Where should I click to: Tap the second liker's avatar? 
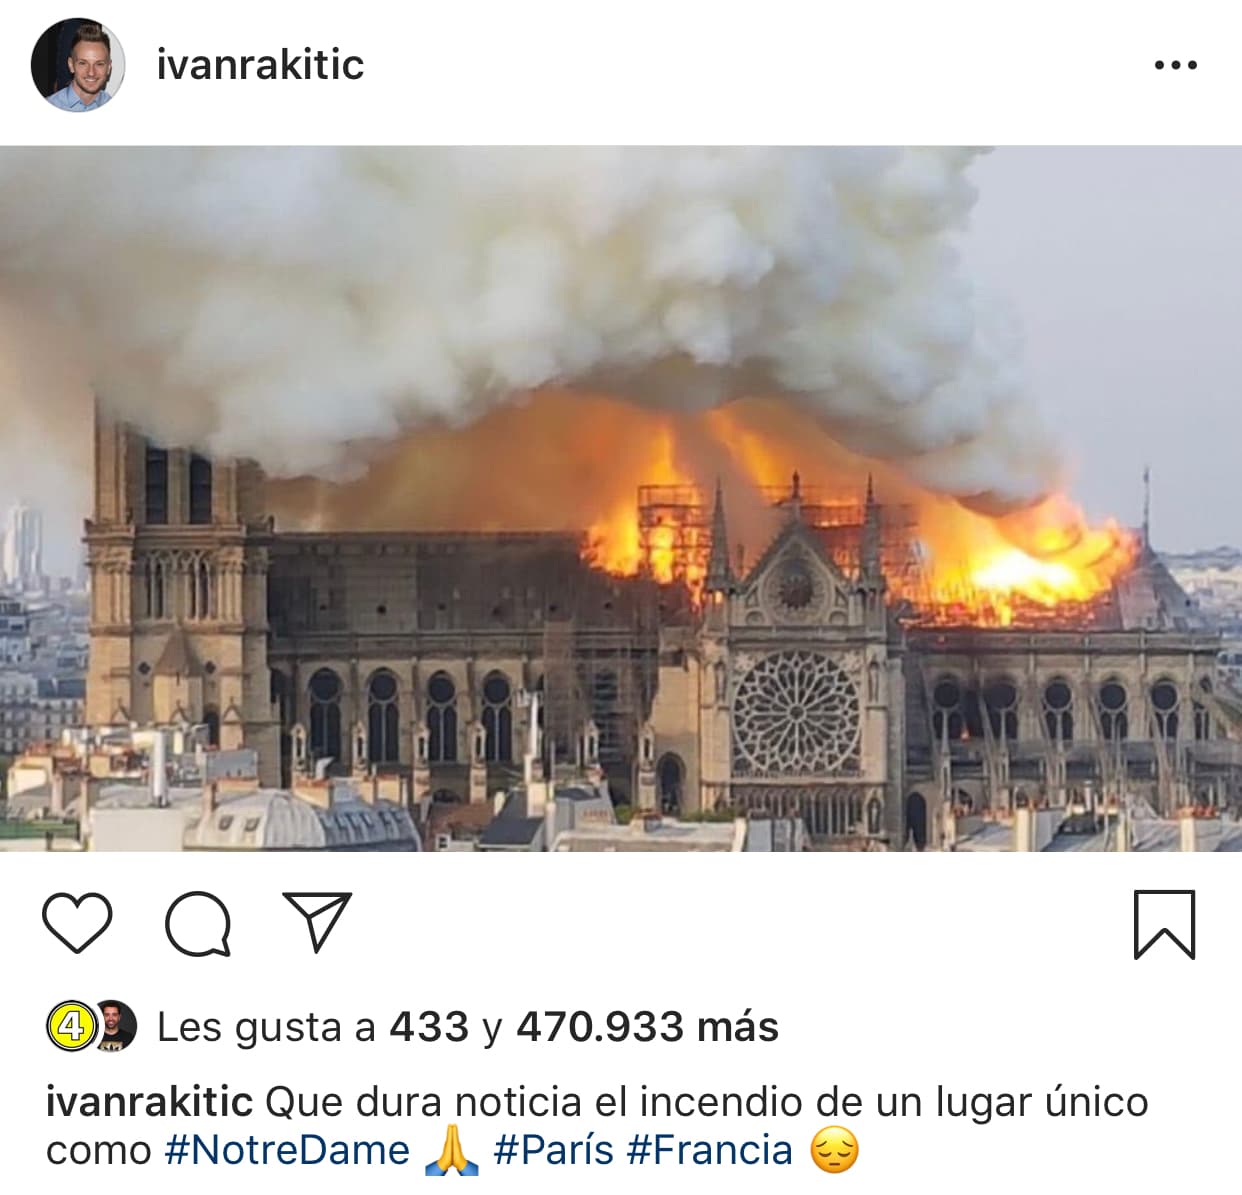point(115,1027)
